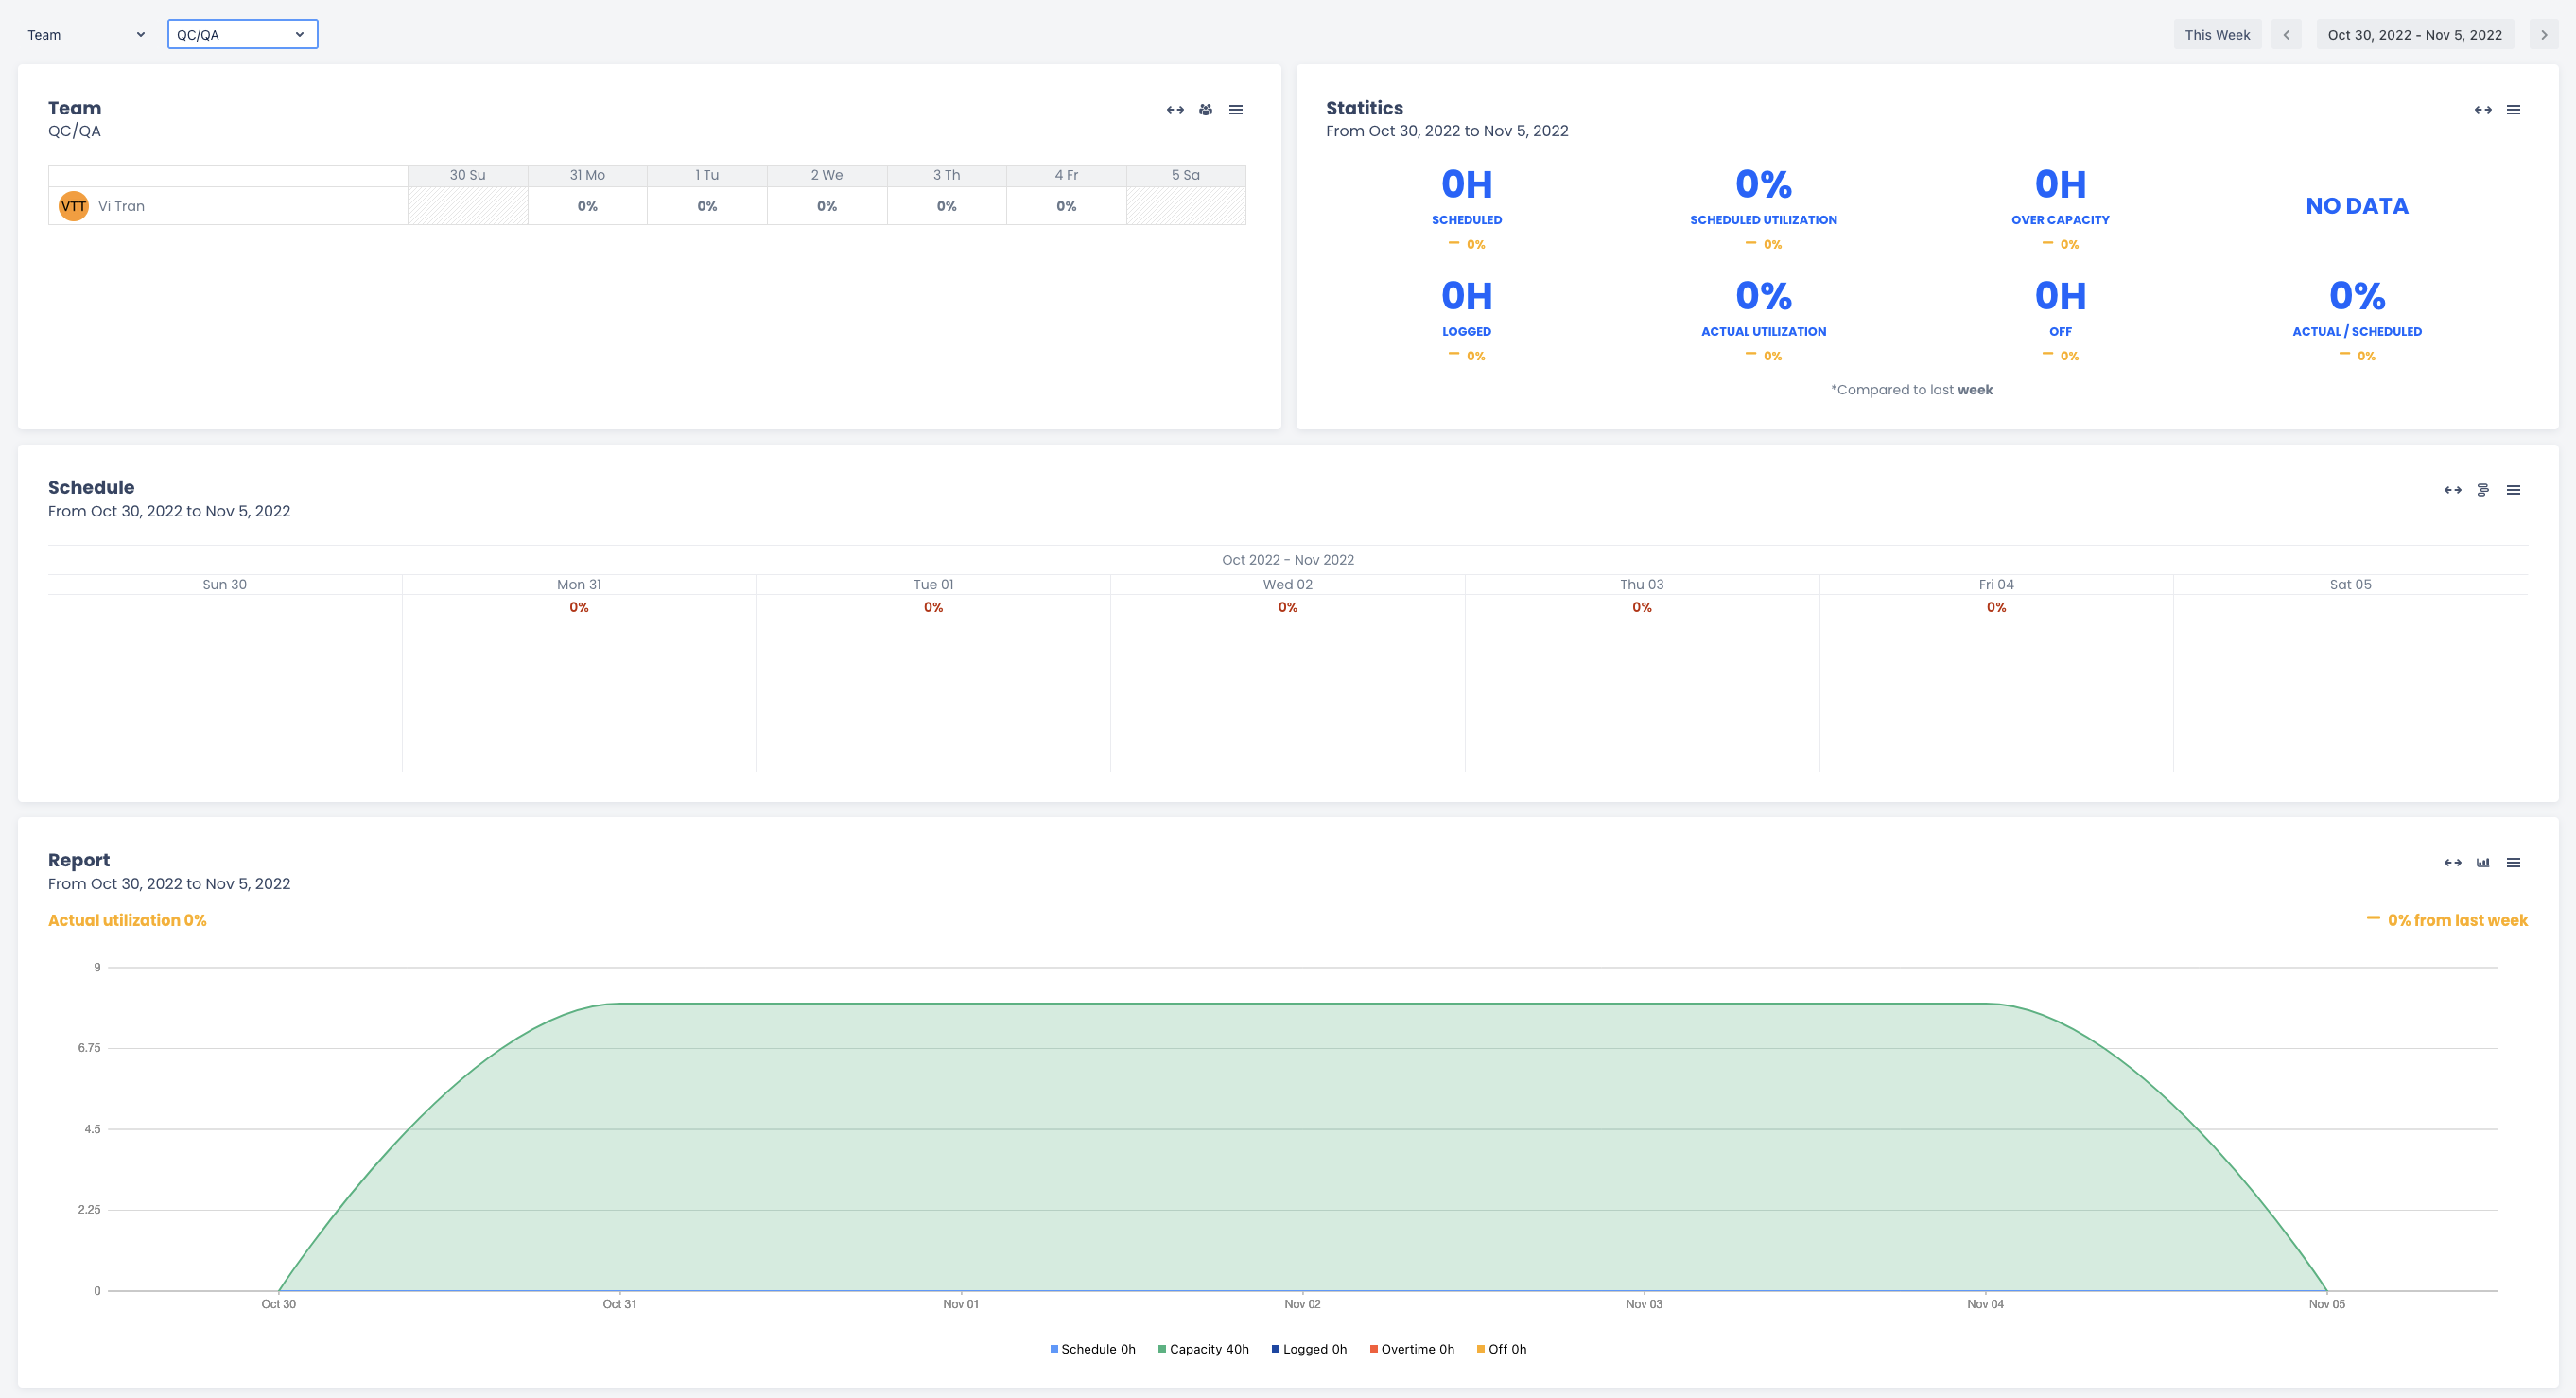Click the Statitics panel expand-width arrows icon
The image size is (2576, 1398).
[2483, 110]
